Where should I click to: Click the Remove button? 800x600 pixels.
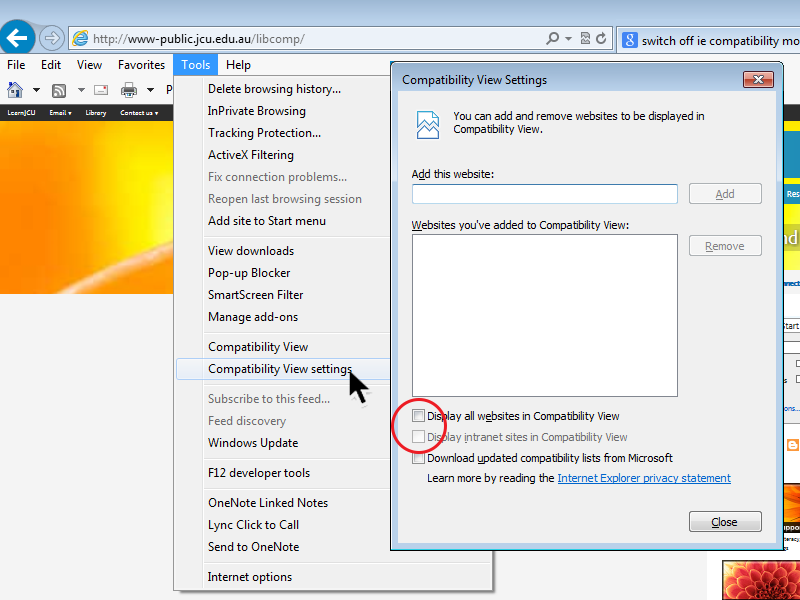pos(725,246)
